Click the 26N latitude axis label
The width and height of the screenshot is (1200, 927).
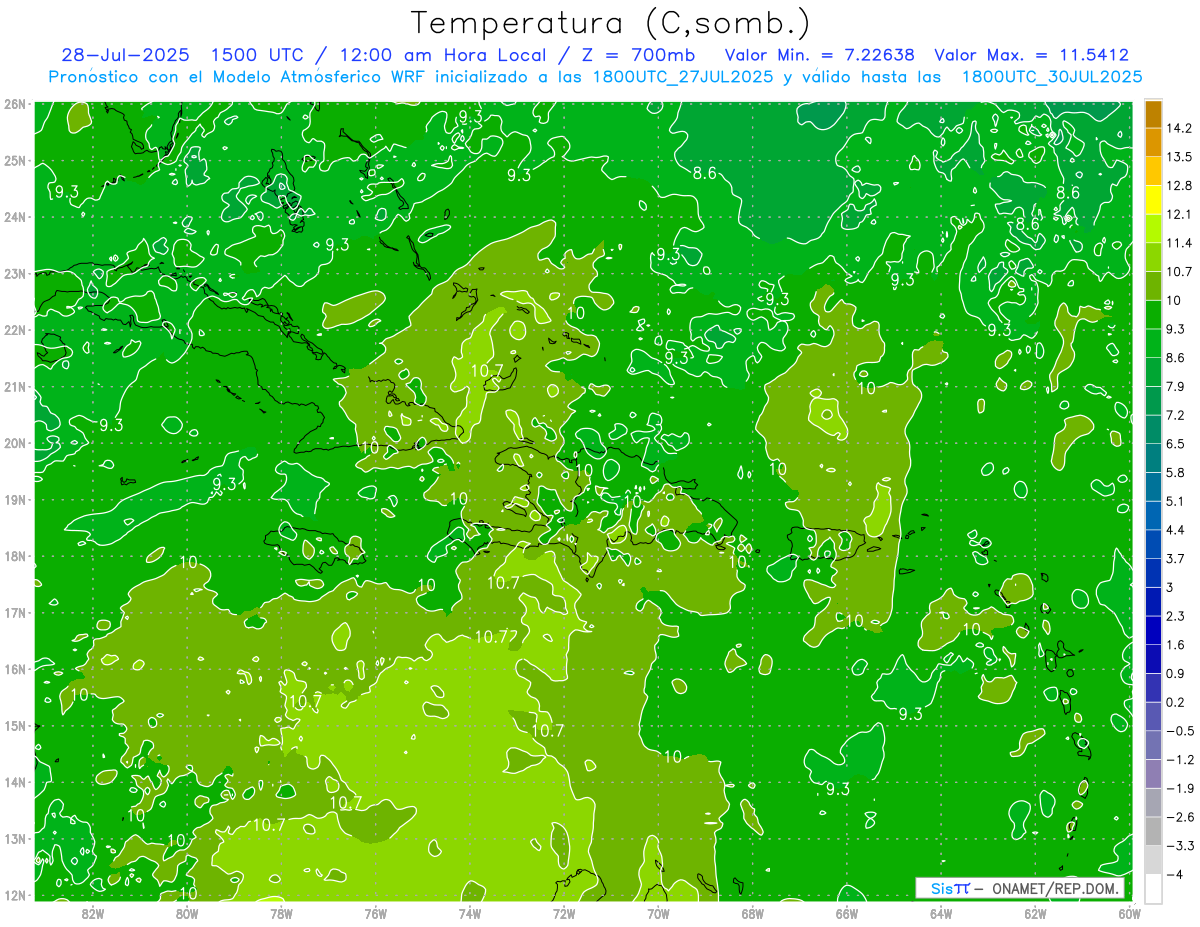point(15,104)
